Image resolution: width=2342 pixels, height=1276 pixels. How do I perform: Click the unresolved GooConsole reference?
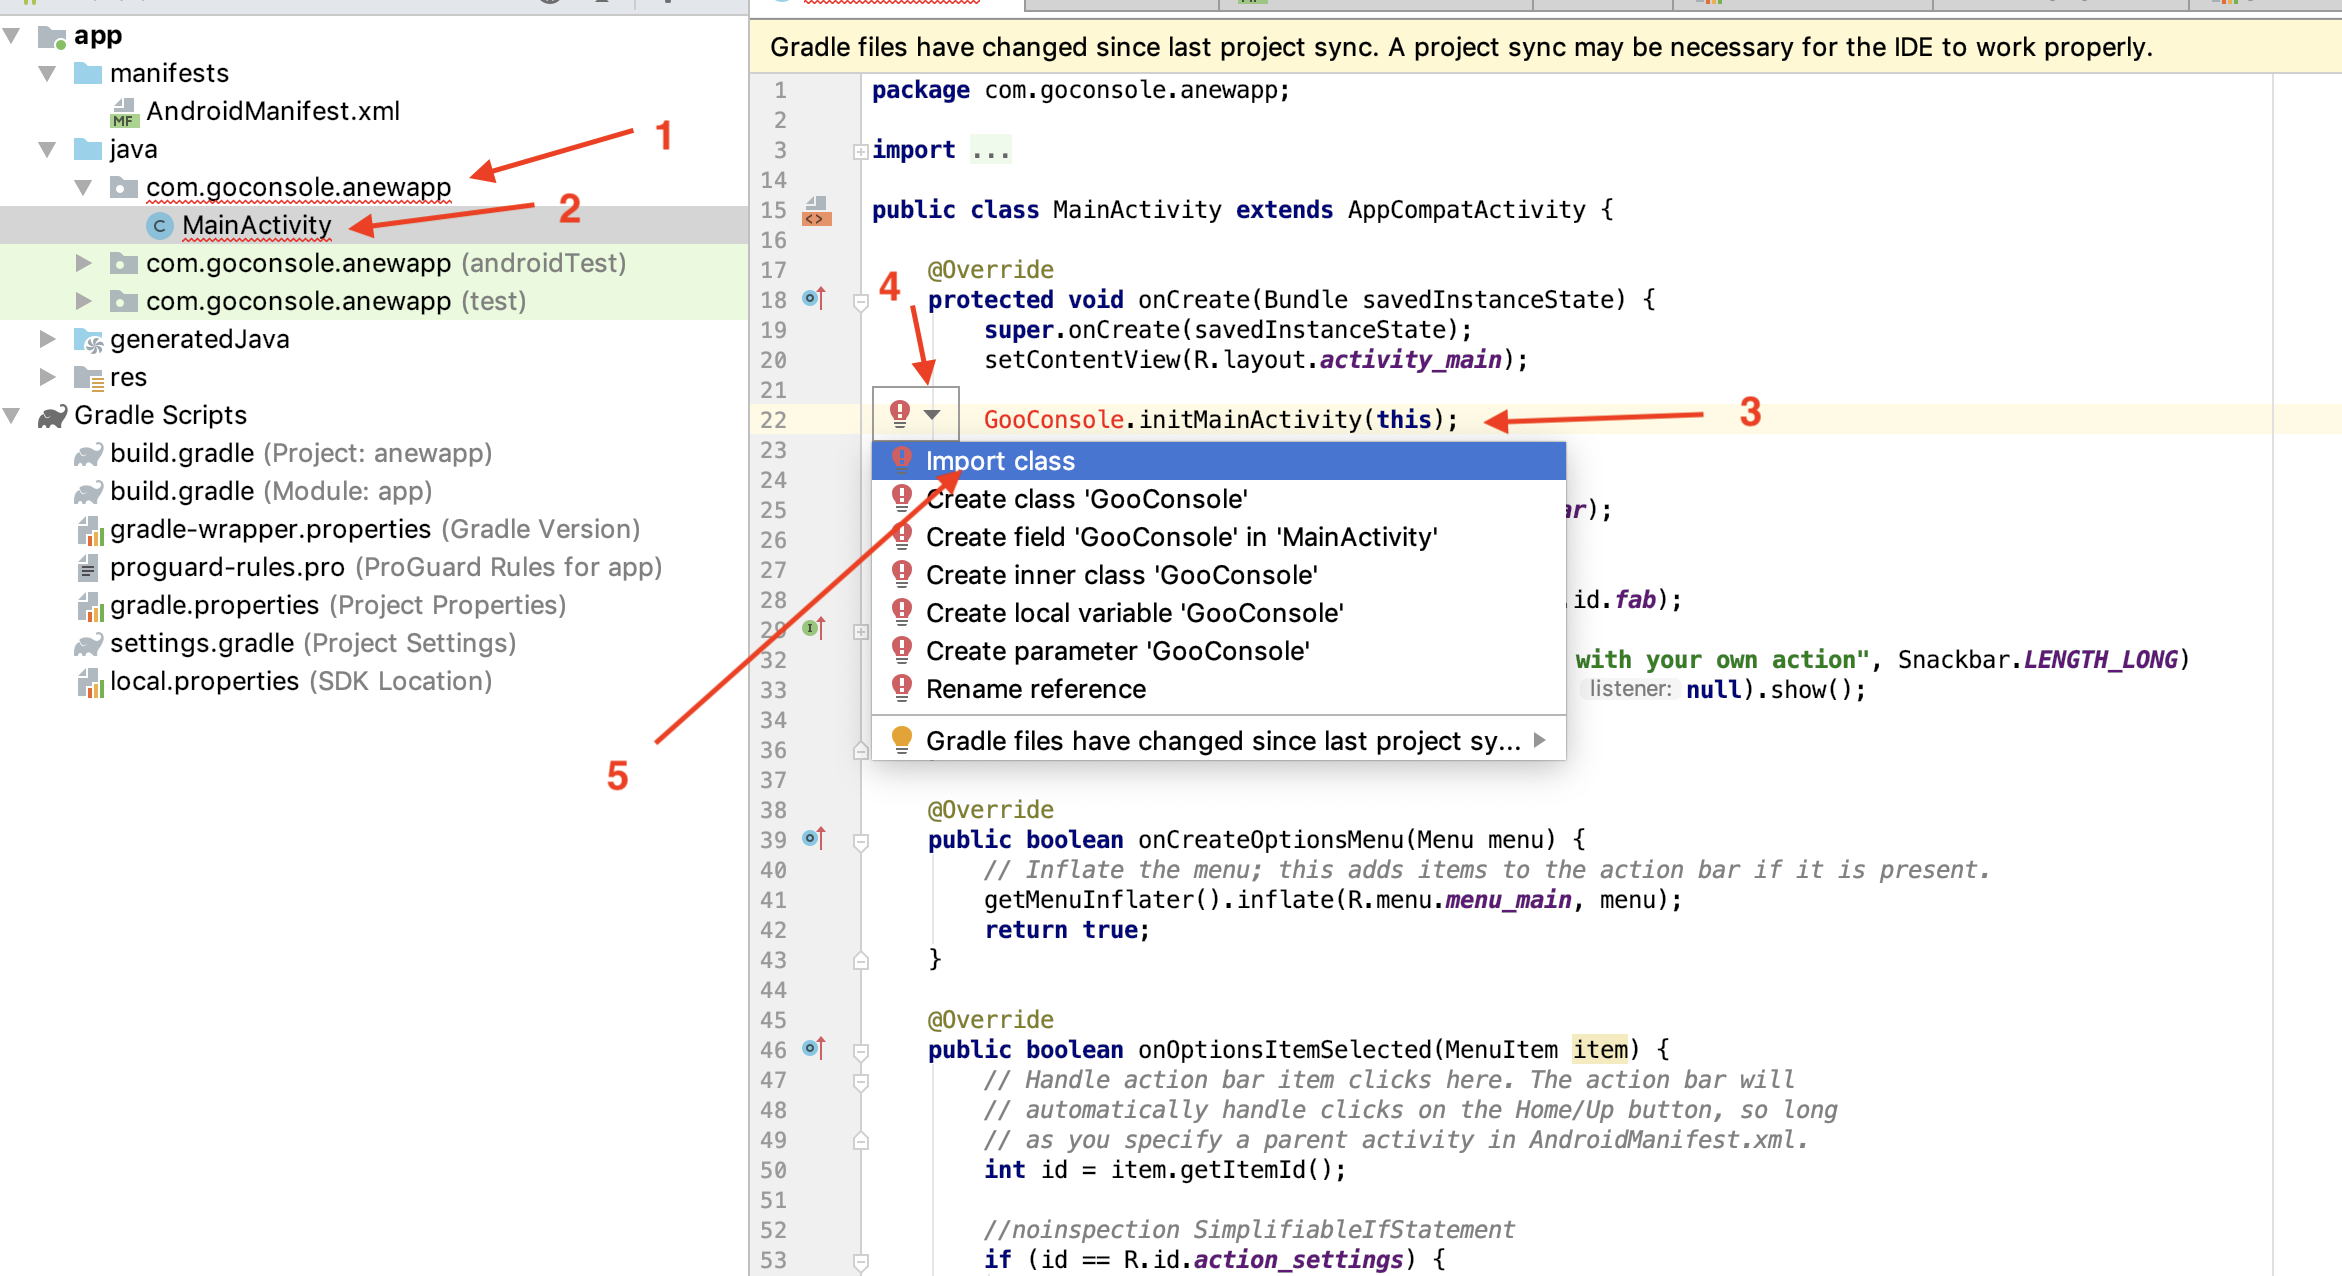[1054, 420]
